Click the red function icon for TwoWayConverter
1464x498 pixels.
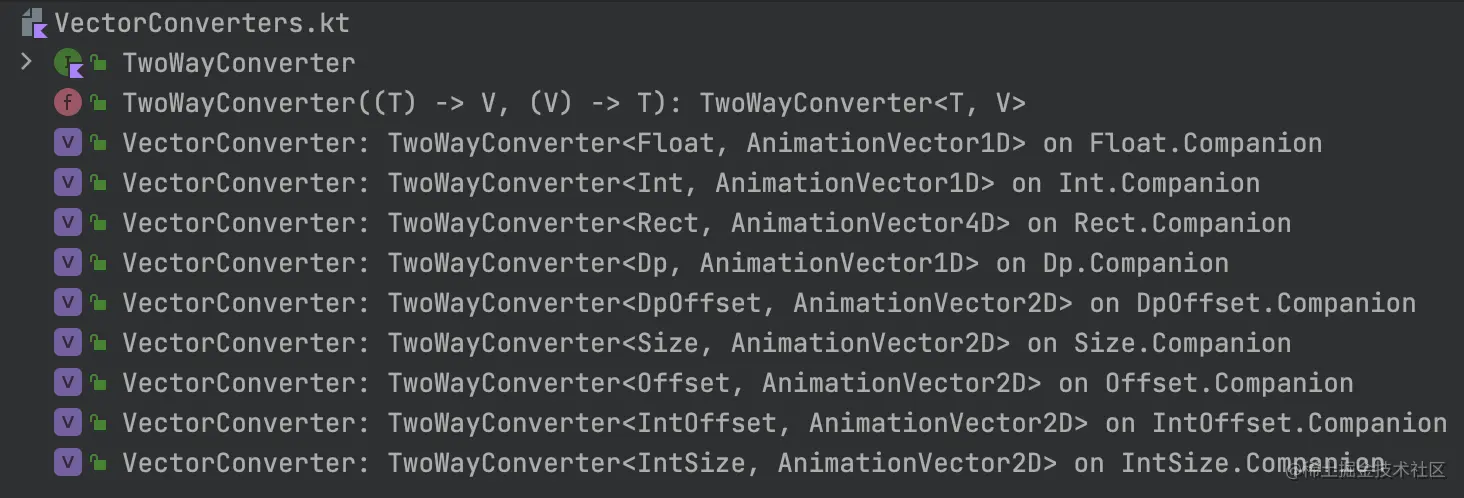67,103
